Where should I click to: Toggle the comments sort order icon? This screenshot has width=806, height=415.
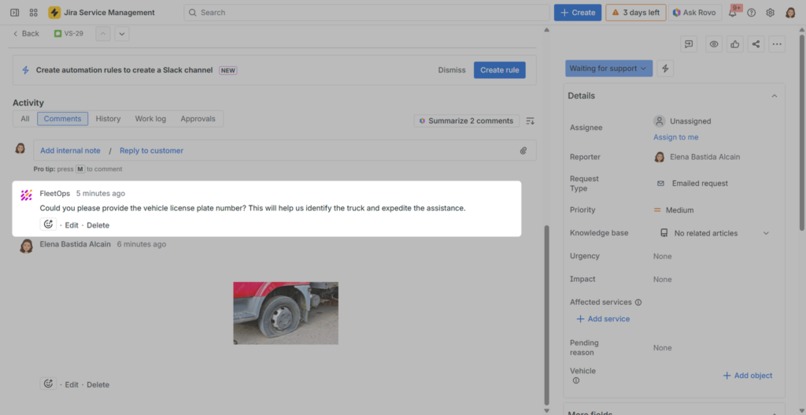[x=530, y=121]
